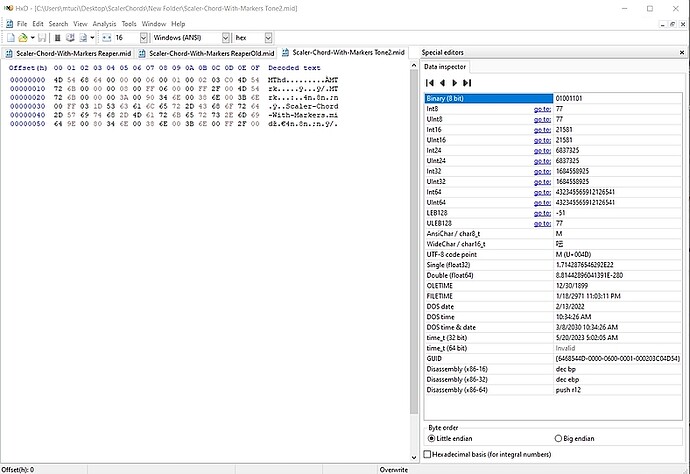Viewport: 690px width, 474px height.
Task: Click the hex view vertical scrollbar thumb
Action: [414, 242]
